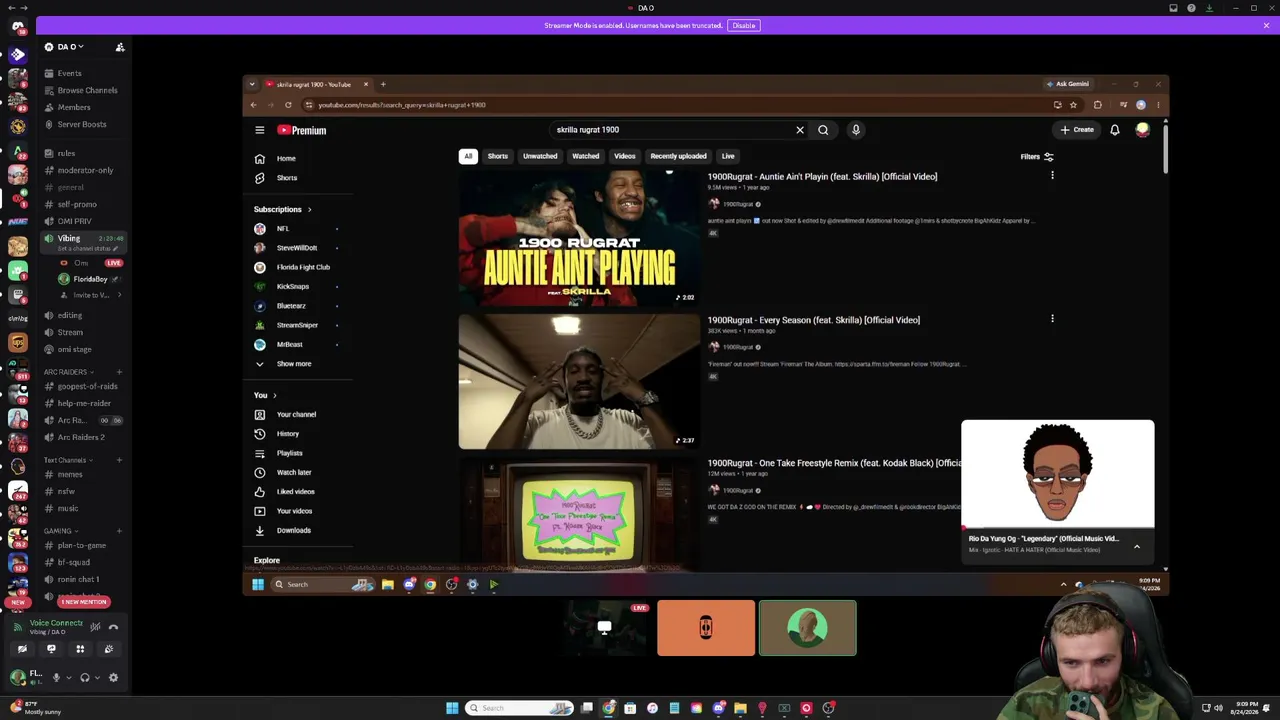
Task: Click the YouTube Create button
Action: coord(1077,130)
